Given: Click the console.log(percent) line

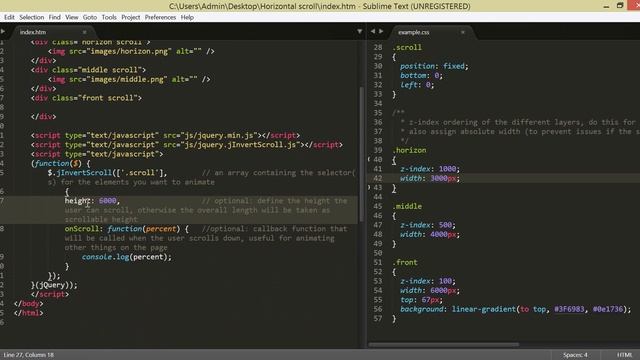Looking at the screenshot, I should pos(127,257).
